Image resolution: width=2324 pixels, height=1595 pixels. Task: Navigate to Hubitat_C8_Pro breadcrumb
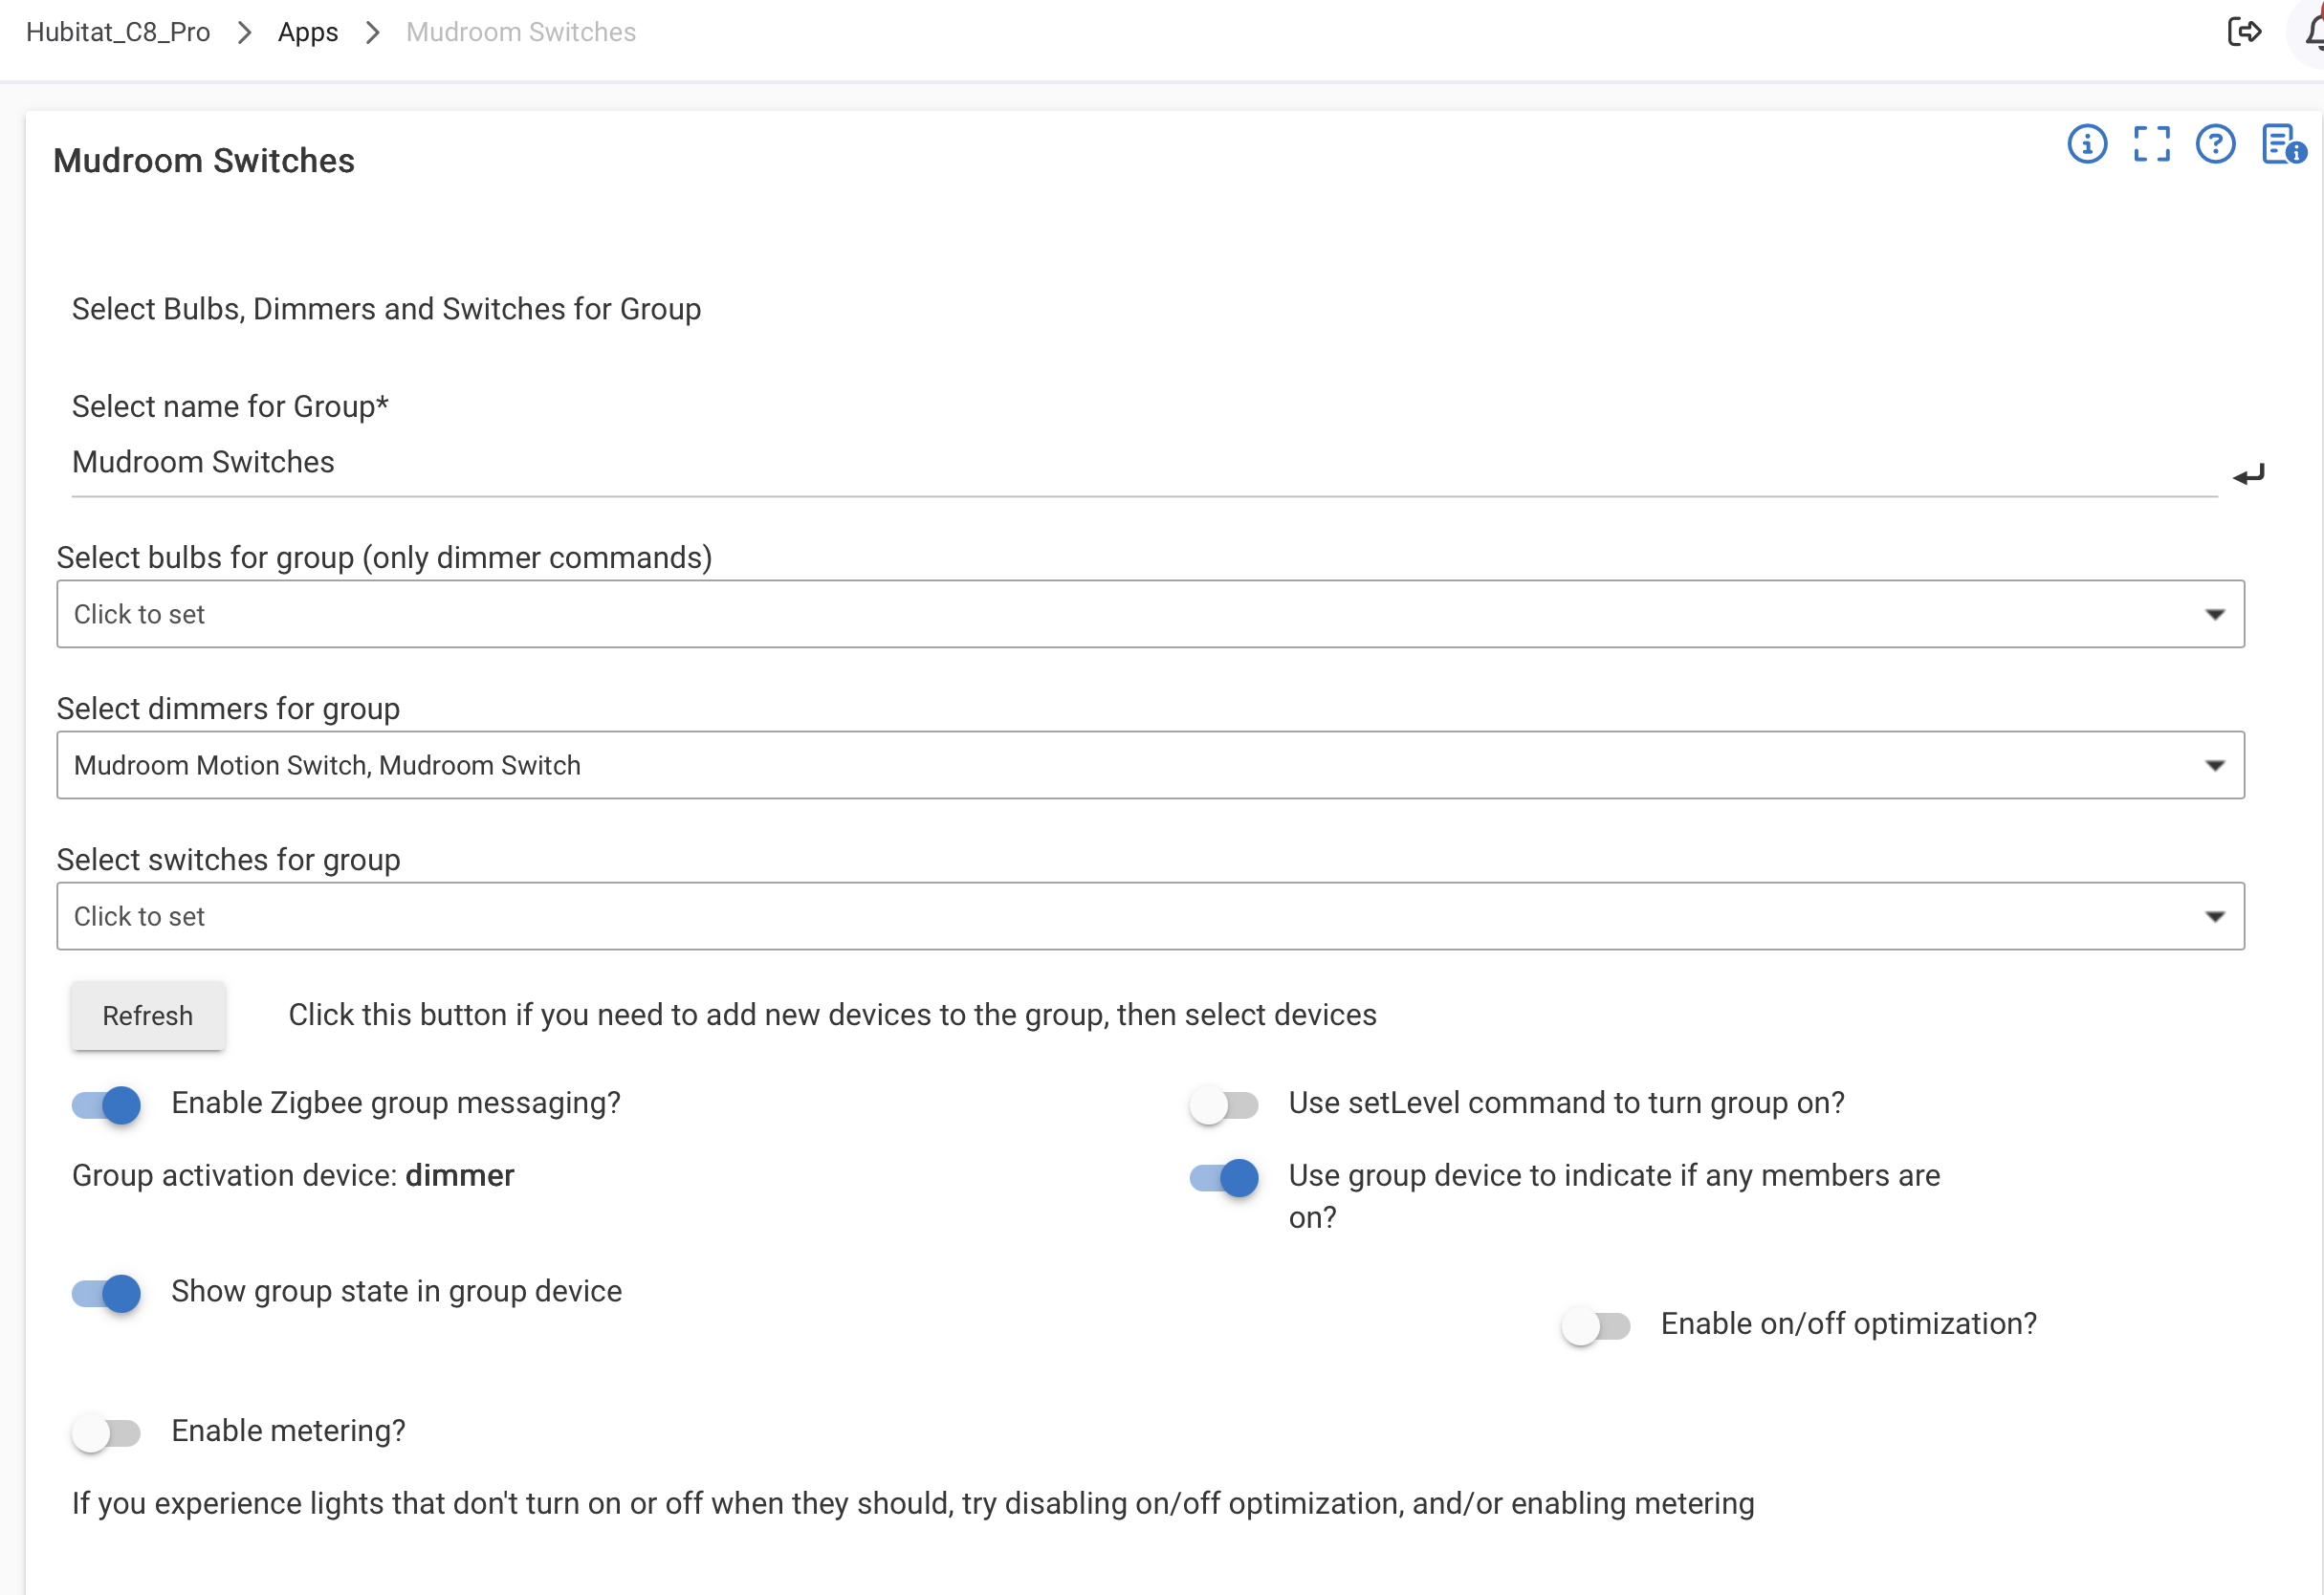(118, 32)
